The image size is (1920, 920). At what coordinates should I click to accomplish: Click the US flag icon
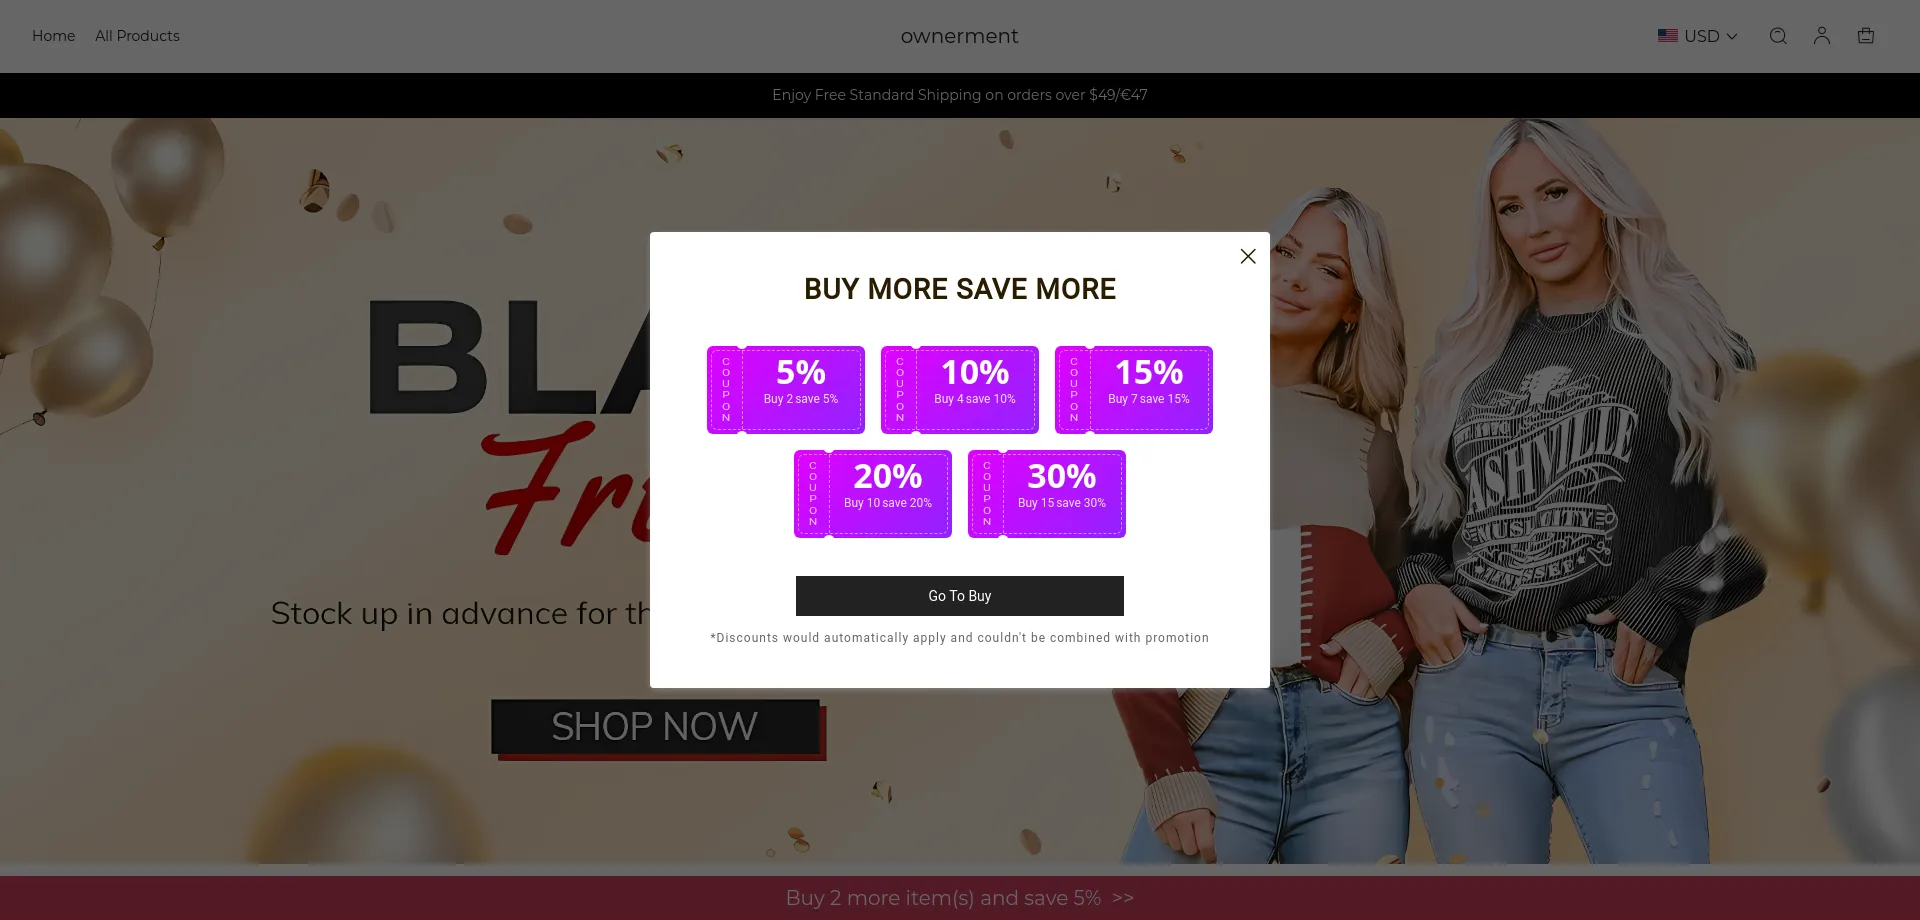tap(1668, 36)
